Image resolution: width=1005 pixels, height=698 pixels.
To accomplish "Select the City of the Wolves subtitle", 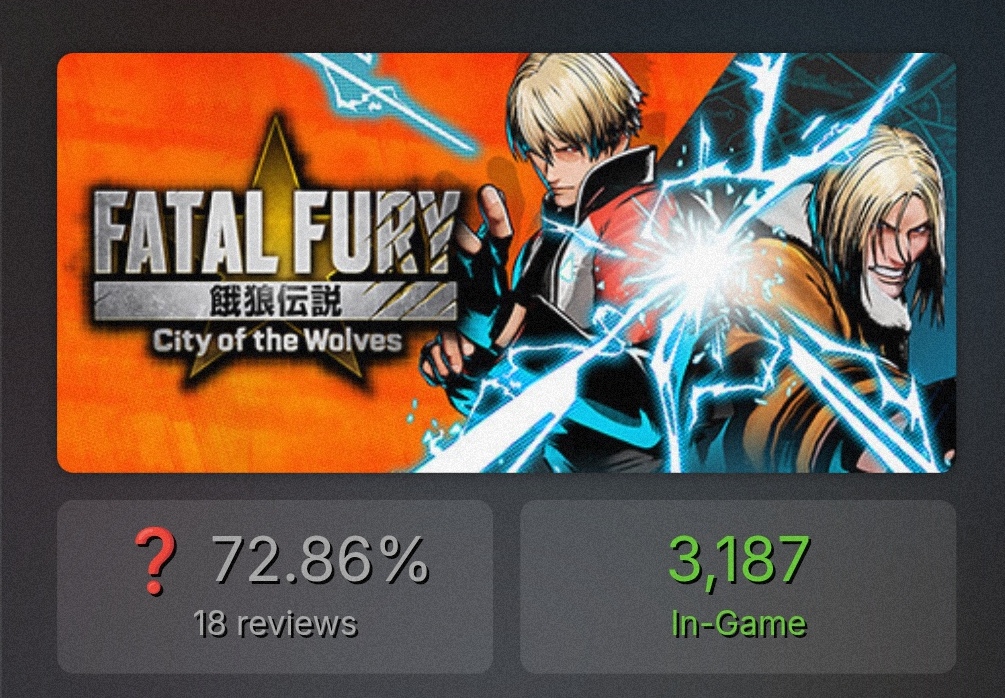I will pyautogui.click(x=277, y=340).
